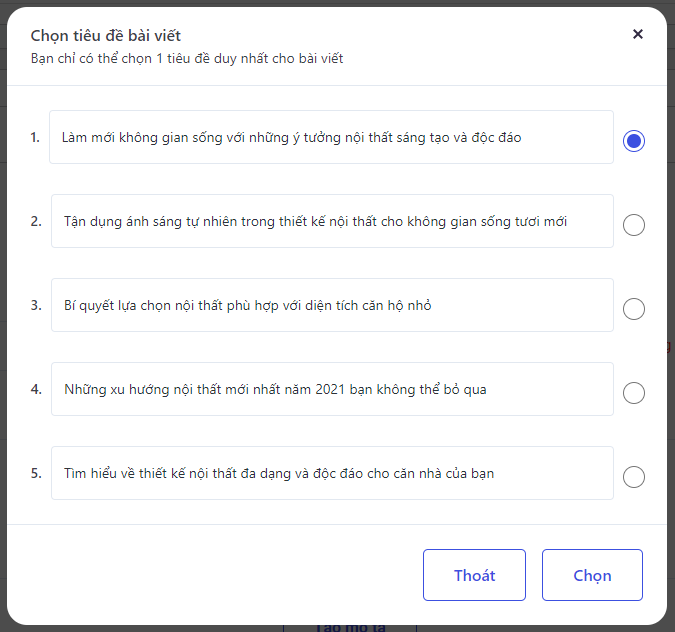Screen dimensions: 675x632
Task: Close the title selection dialog with X
Action: click(638, 34)
